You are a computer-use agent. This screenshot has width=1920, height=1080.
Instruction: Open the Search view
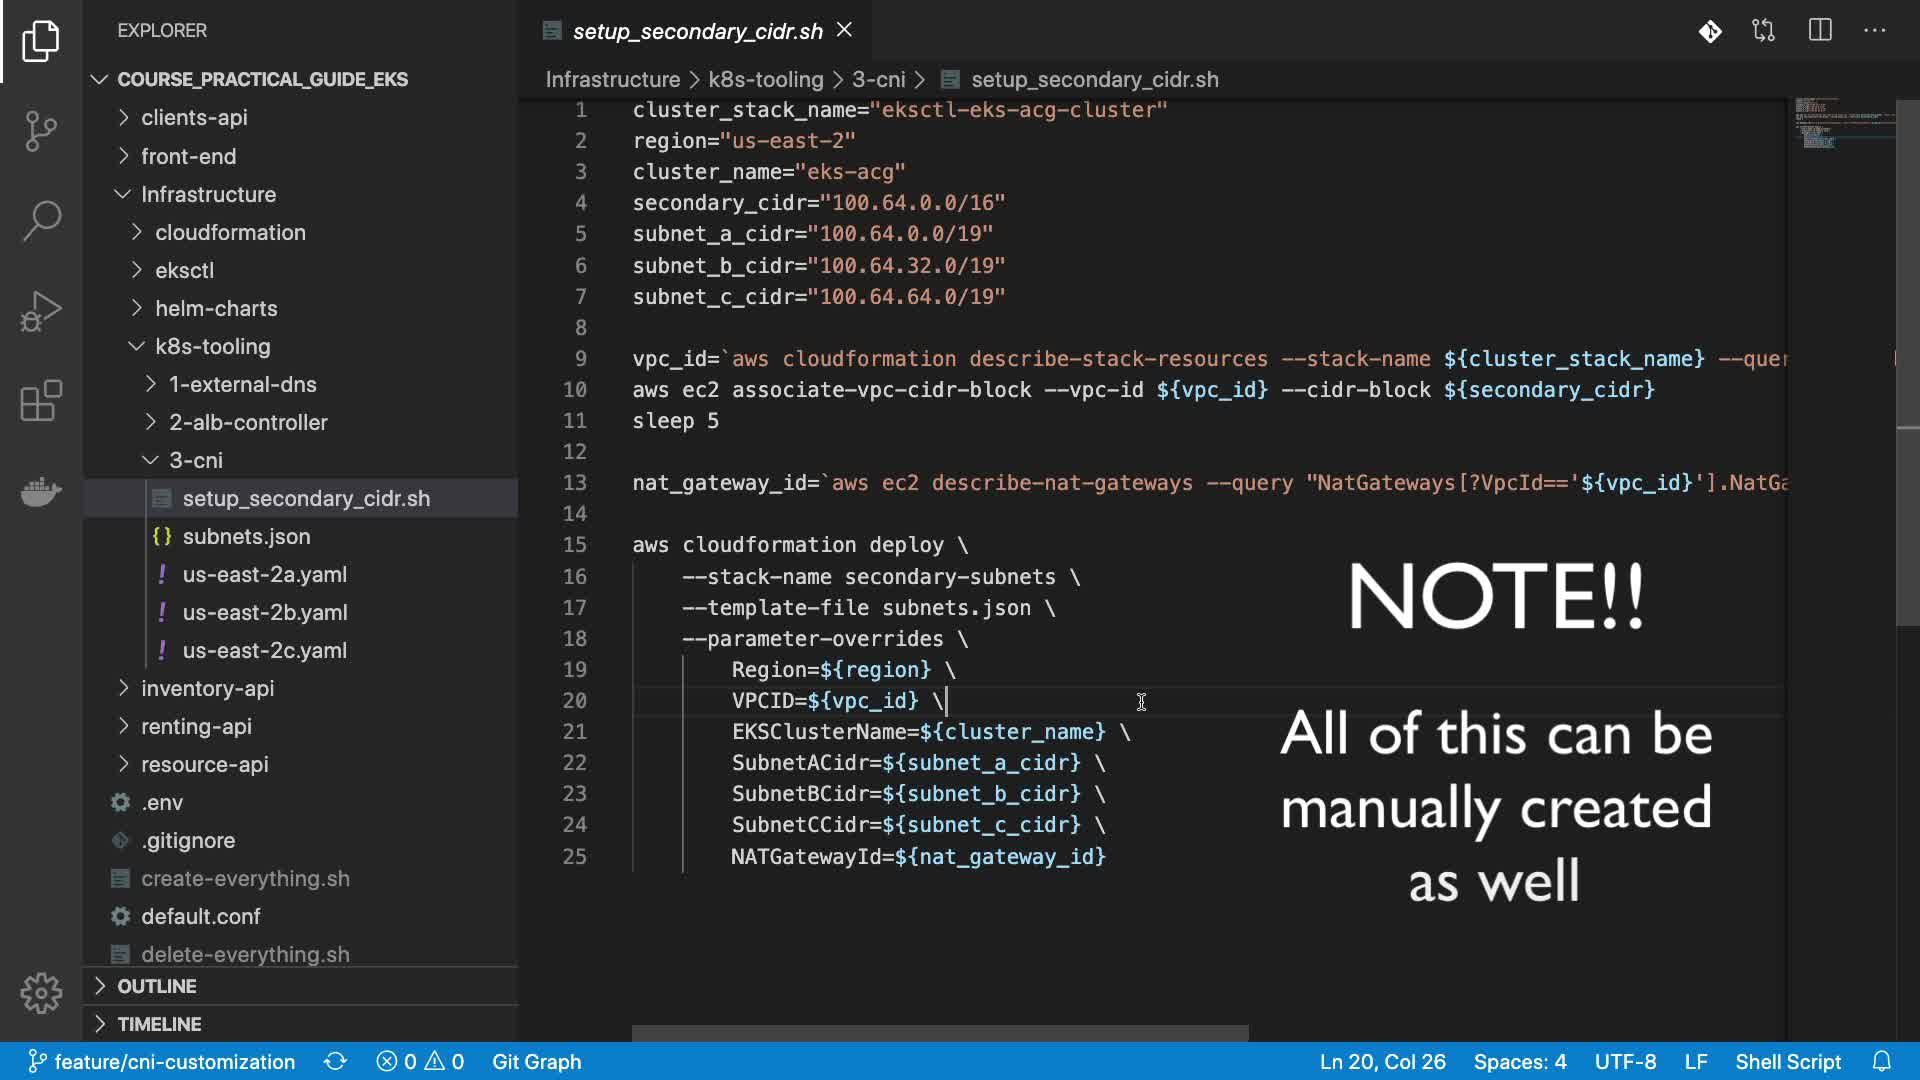pos(41,221)
